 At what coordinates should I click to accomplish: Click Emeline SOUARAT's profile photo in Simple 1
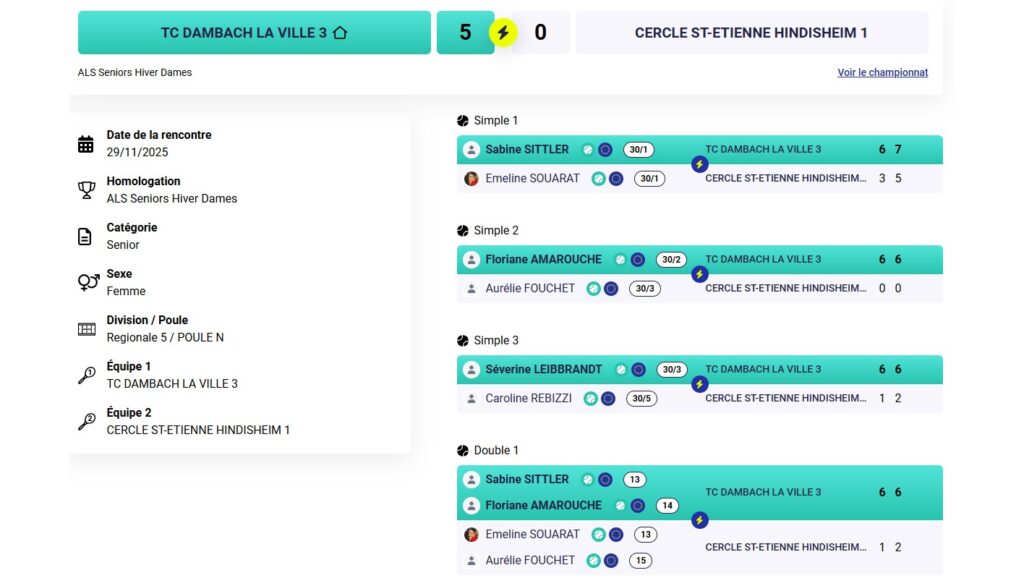pos(471,179)
